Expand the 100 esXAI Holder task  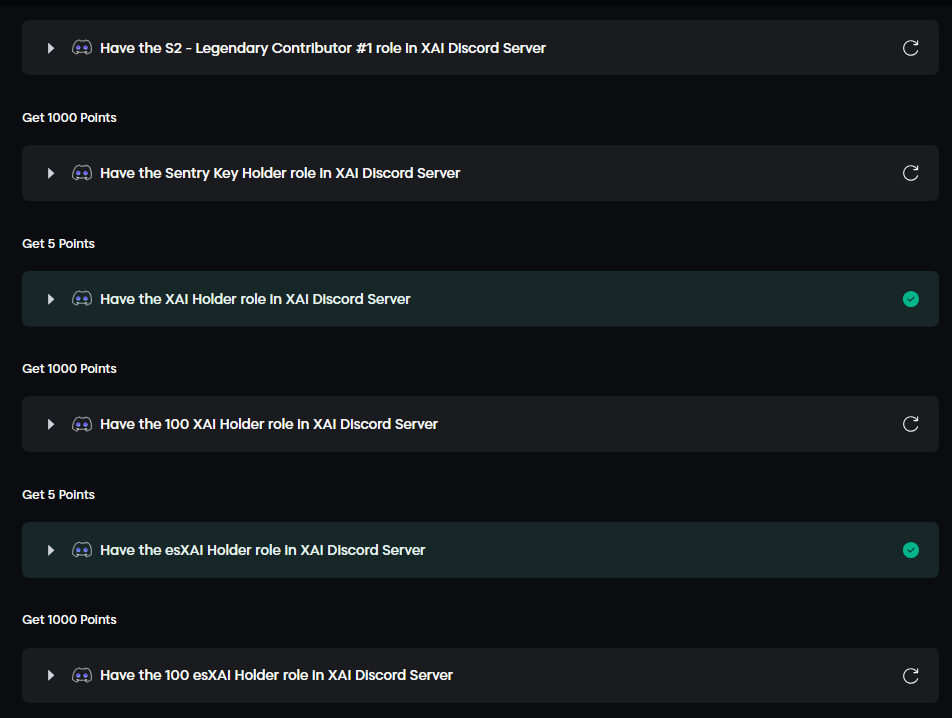[x=51, y=675]
